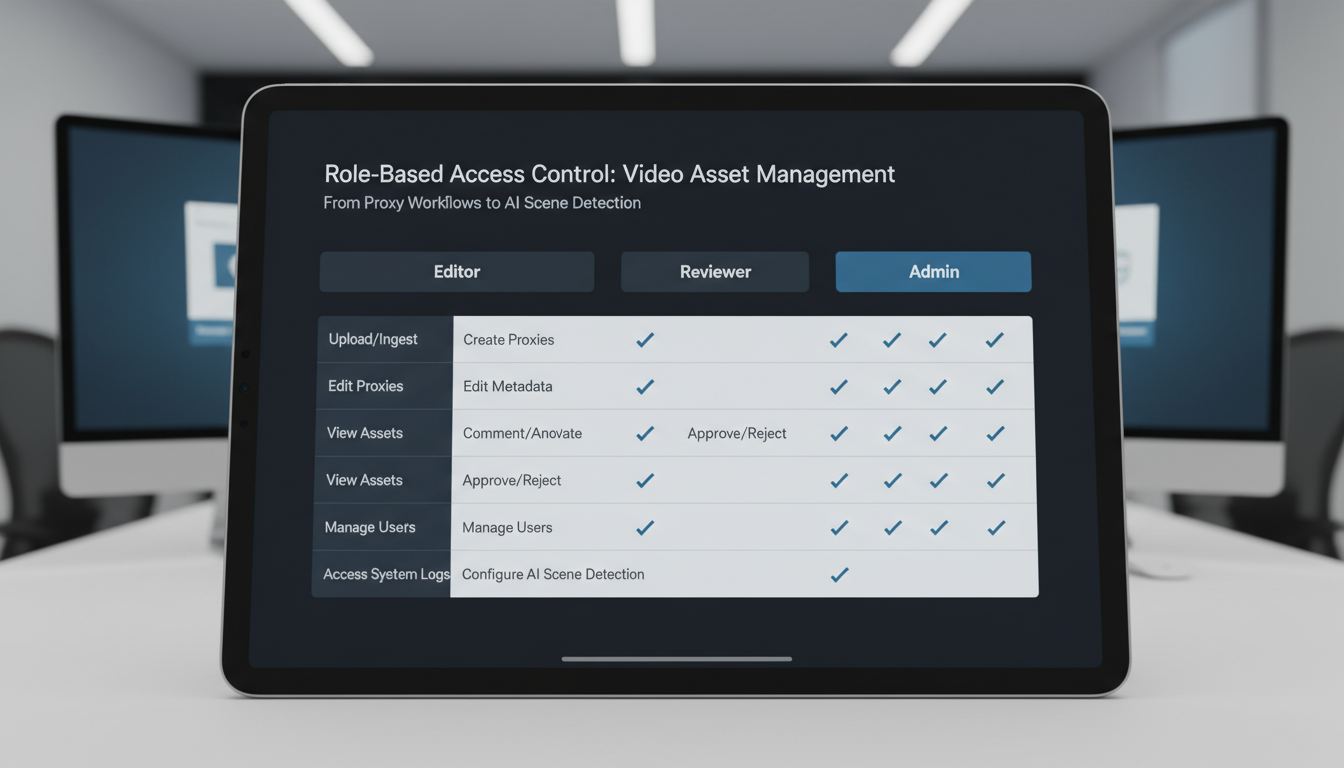
Task: Click the second Admin checkmark on Manage Users row
Action: click(x=891, y=527)
